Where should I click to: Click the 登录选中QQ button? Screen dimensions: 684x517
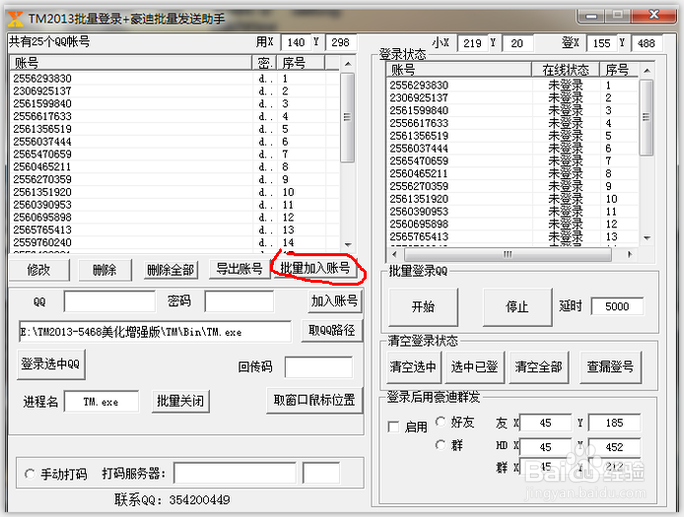(51, 364)
